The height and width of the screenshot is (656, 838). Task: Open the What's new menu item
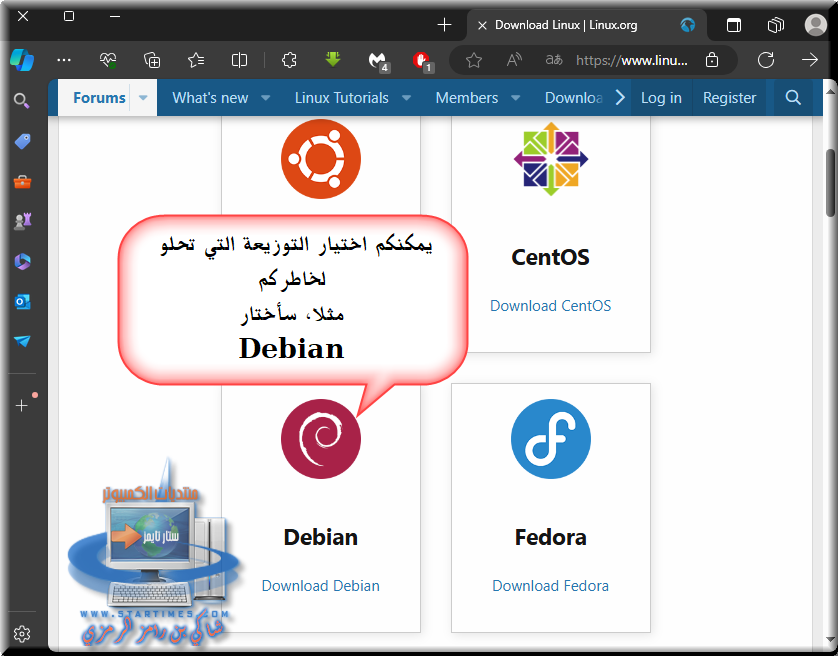210,98
